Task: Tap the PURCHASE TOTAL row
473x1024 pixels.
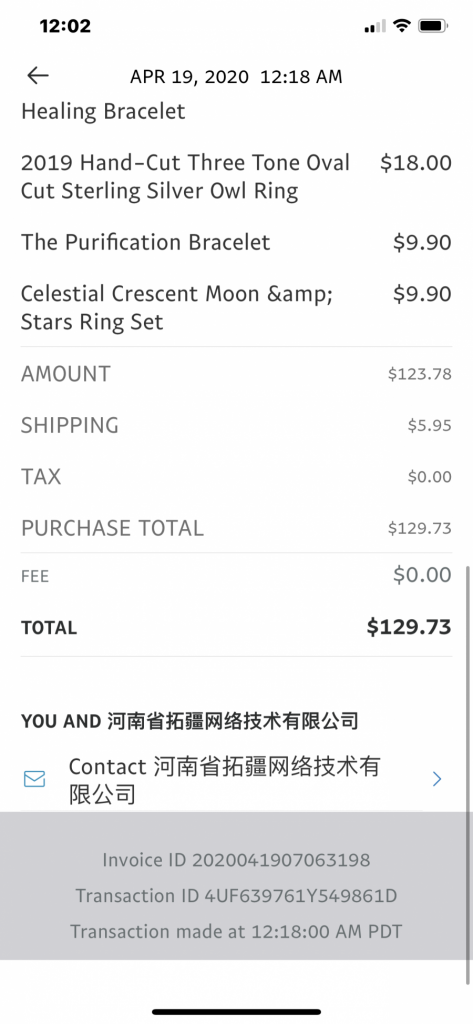Action: click(236, 528)
